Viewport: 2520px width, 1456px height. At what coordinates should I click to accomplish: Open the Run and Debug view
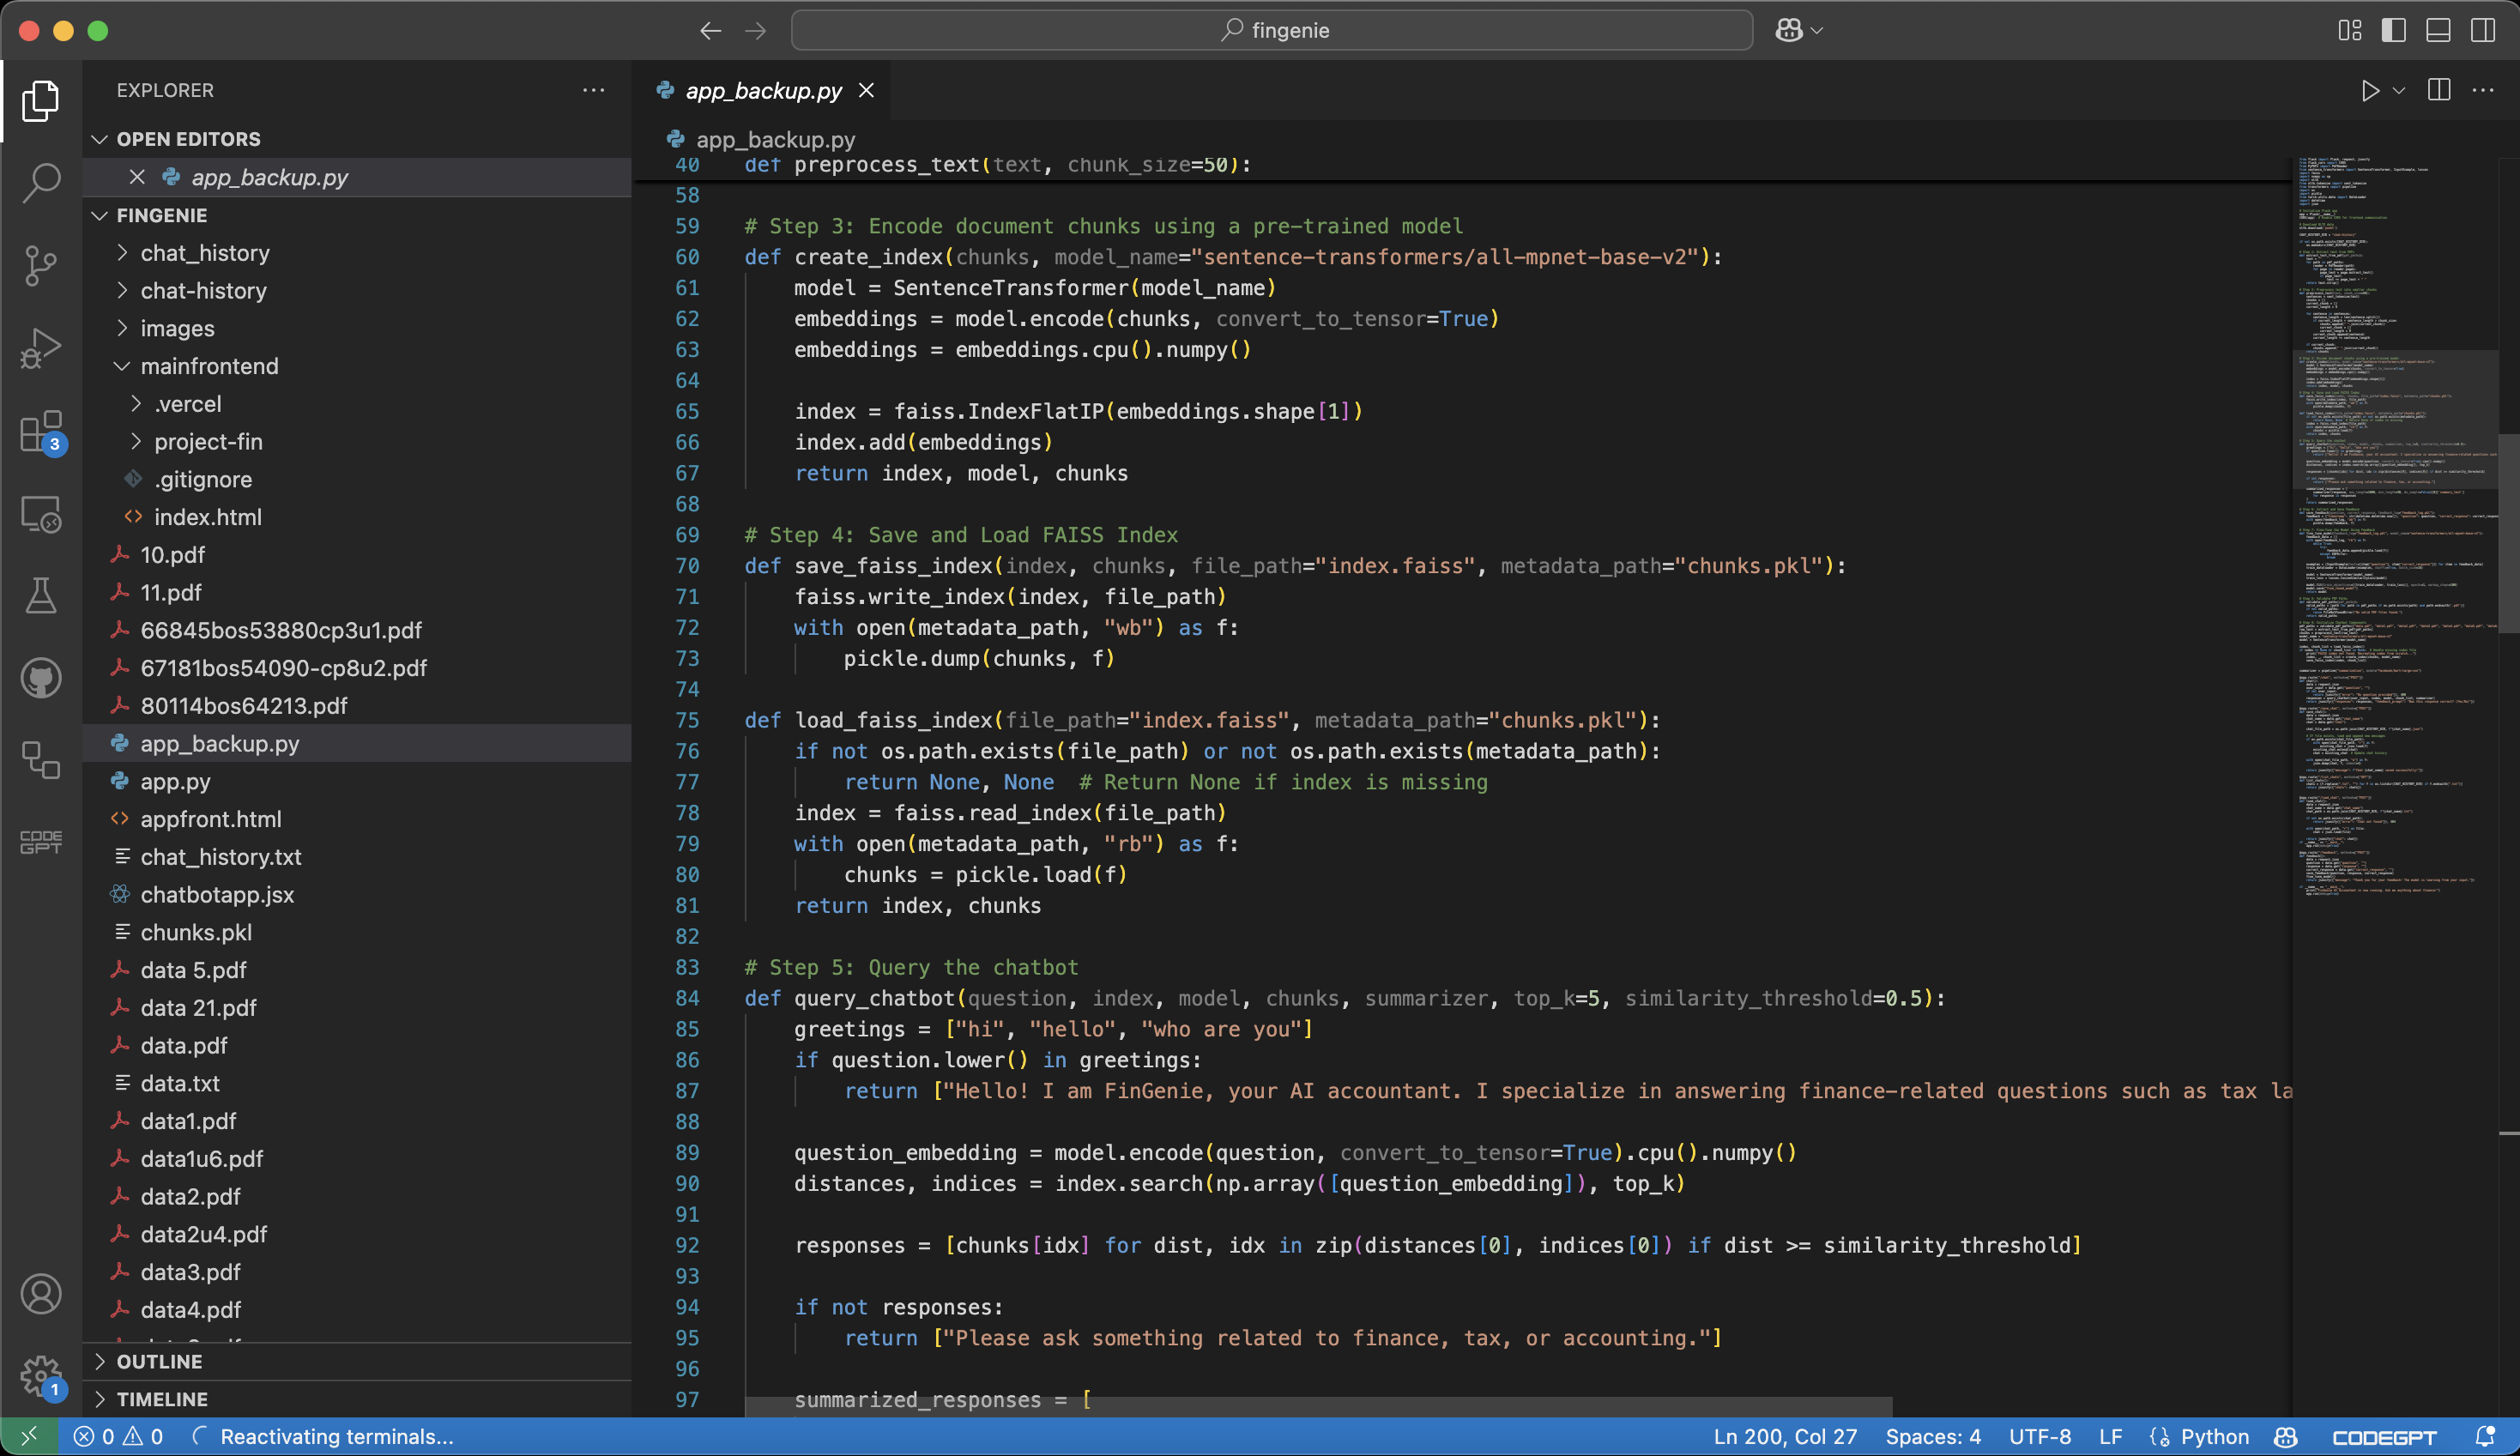coord(41,348)
